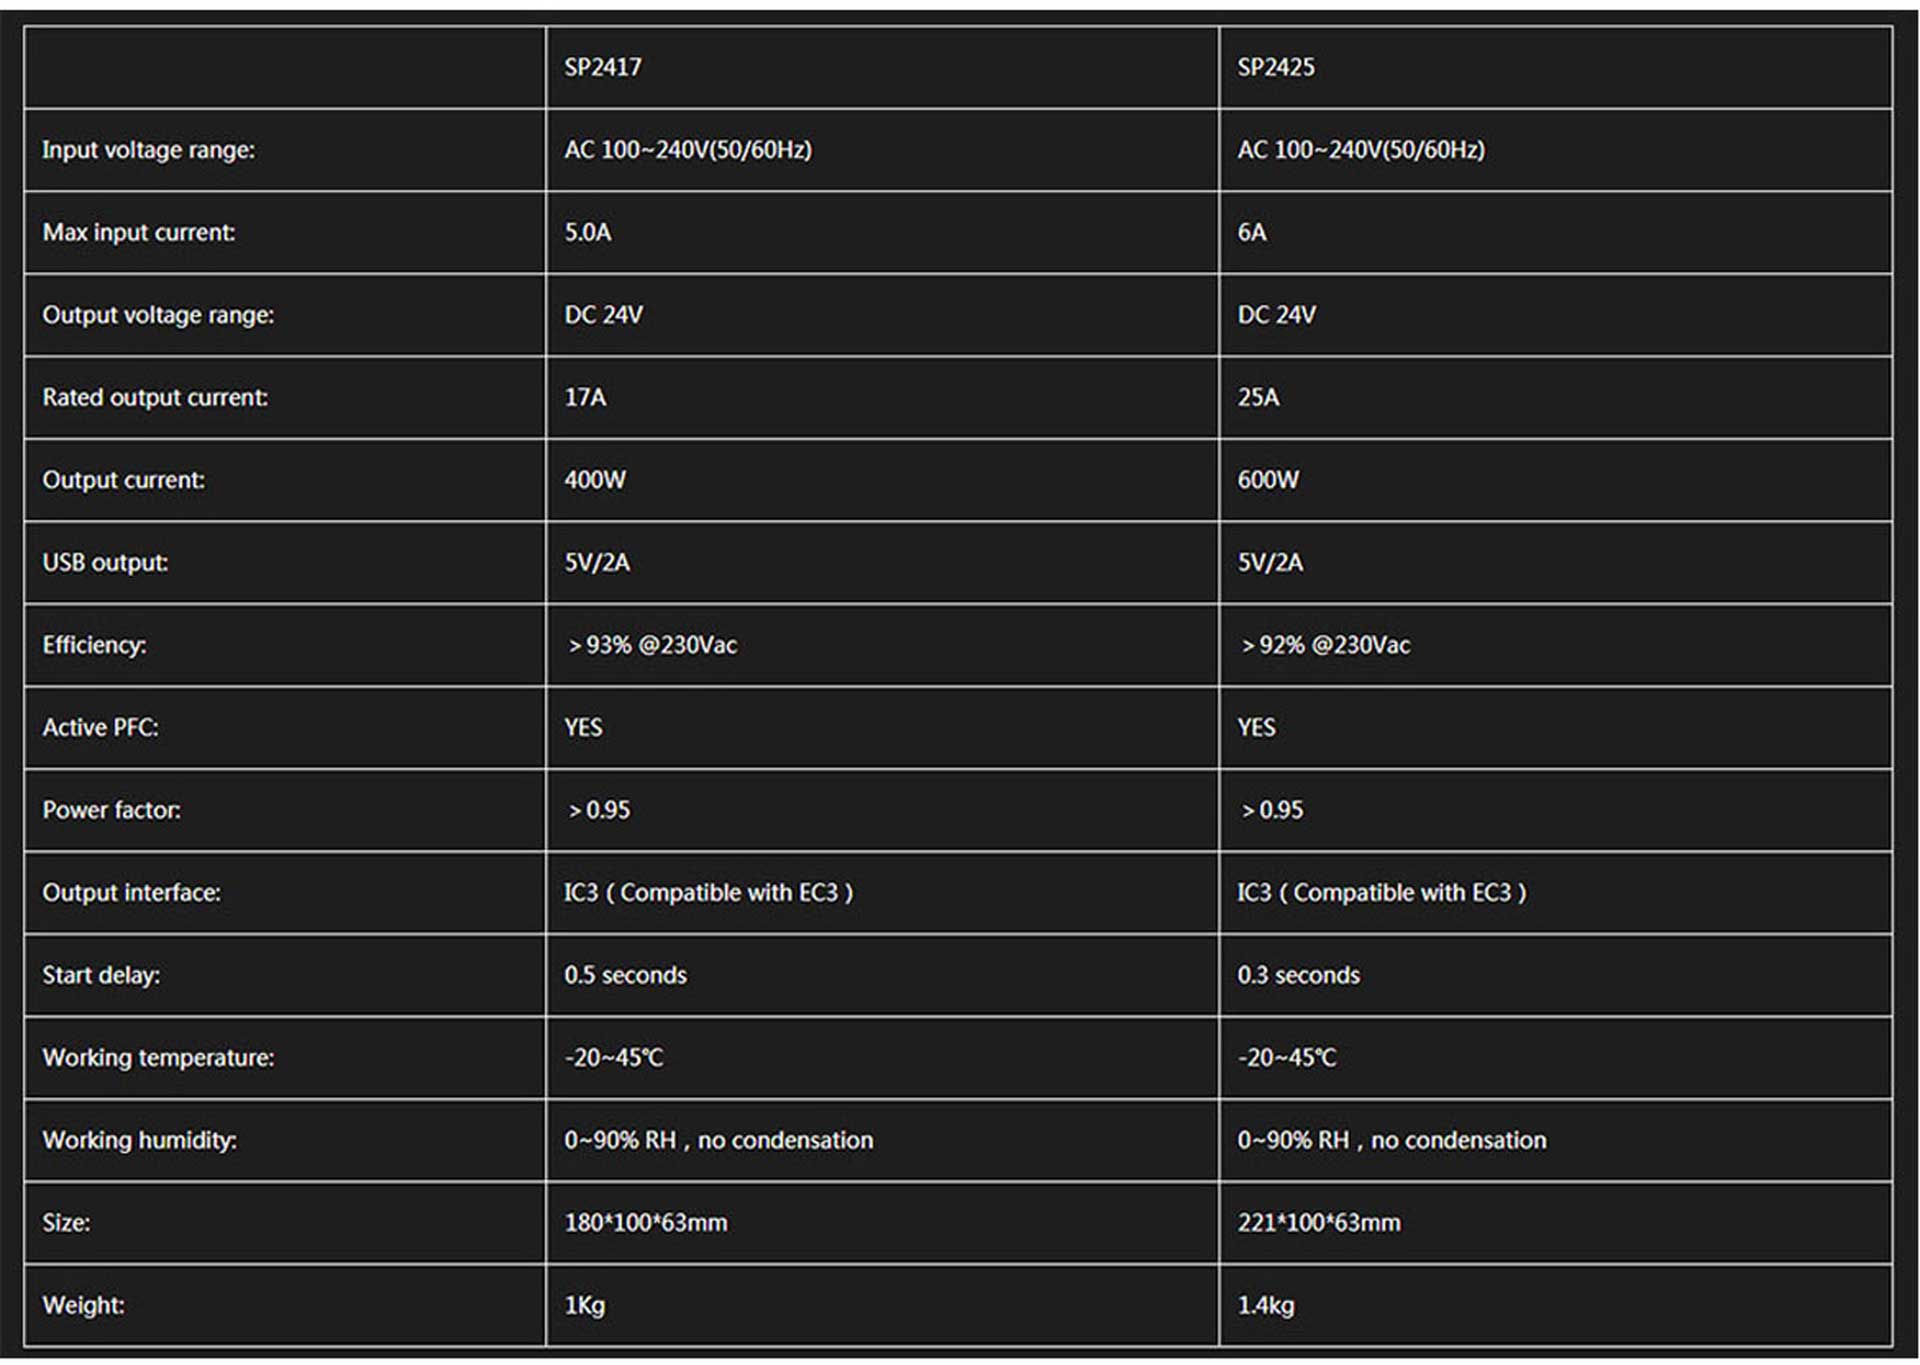Click the "Output interface:" label
1920x1365 pixels.
point(131,892)
